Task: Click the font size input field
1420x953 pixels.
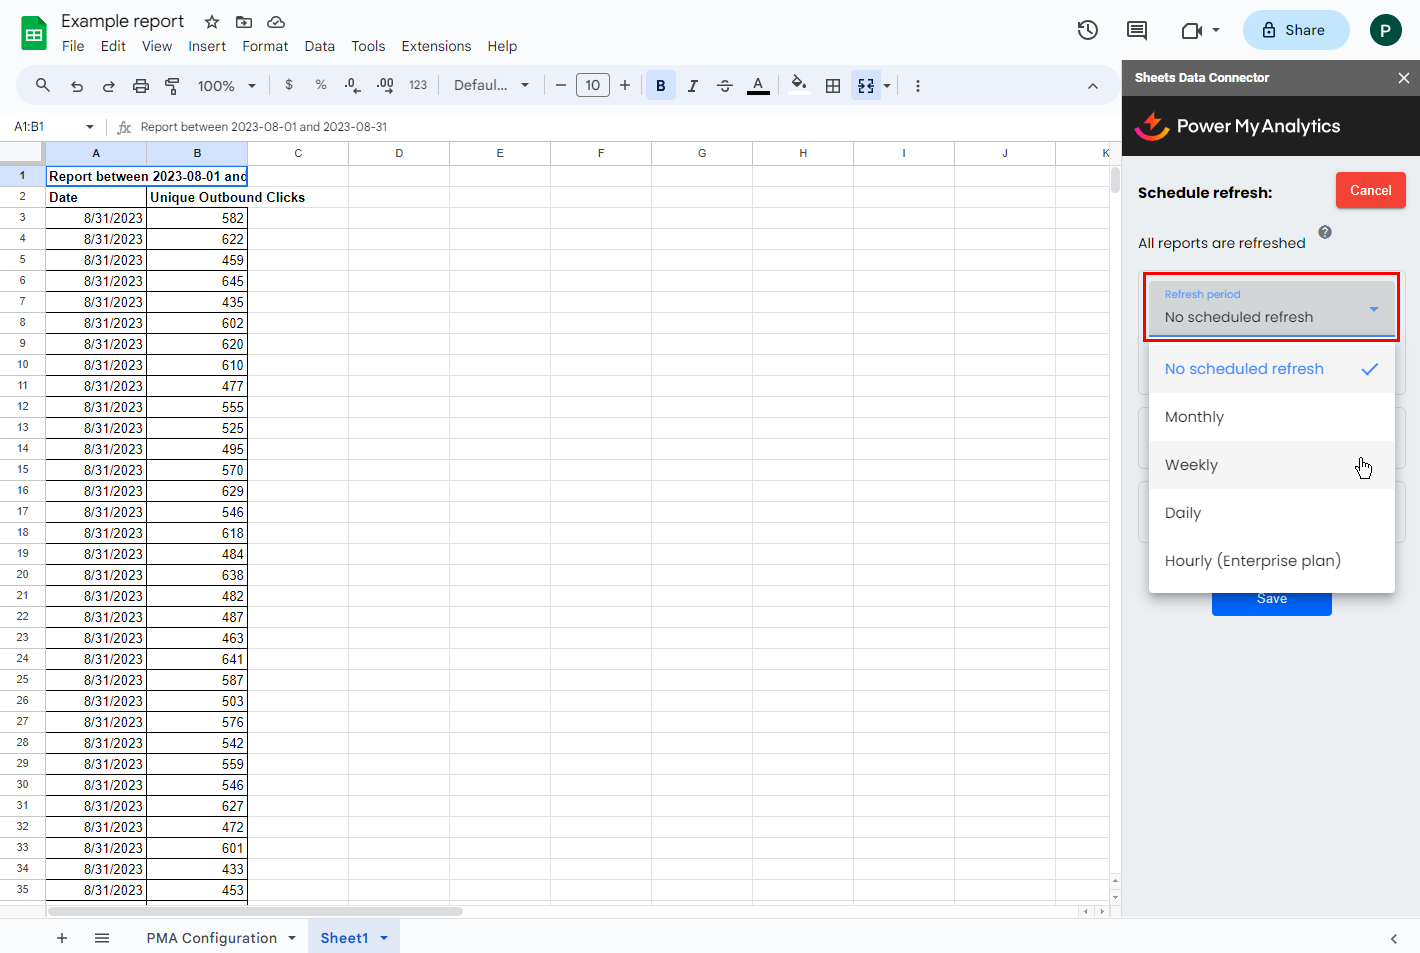Action: click(593, 86)
